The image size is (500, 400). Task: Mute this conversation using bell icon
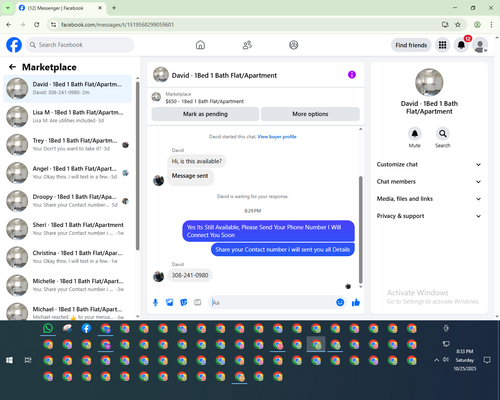coord(414,134)
